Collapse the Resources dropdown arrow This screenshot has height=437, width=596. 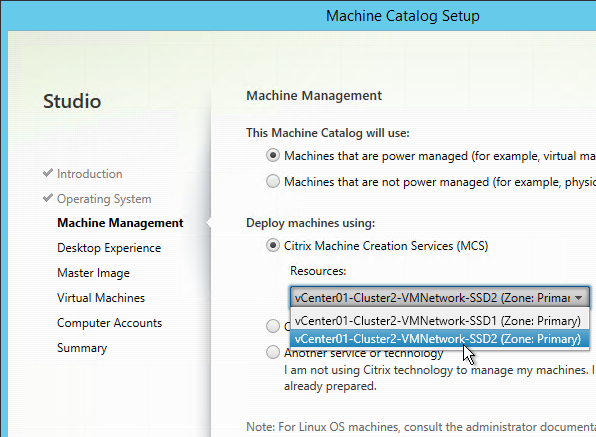(x=579, y=298)
